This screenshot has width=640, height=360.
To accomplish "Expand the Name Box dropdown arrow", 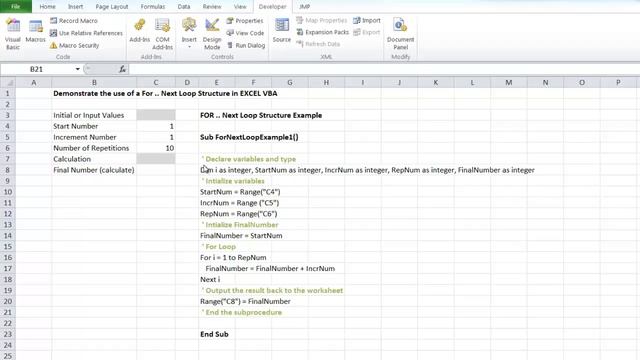I will tap(78, 69).
